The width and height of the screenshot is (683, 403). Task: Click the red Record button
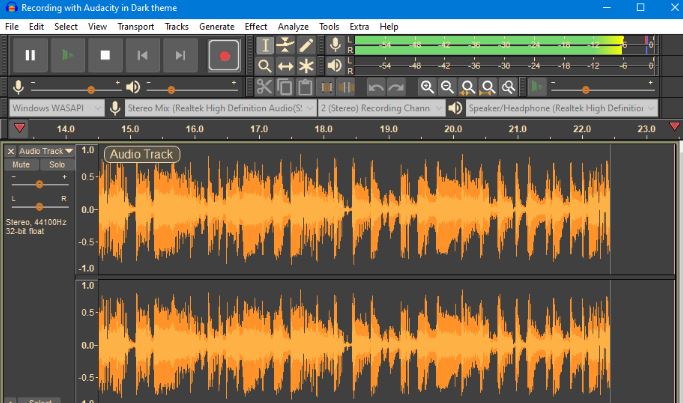click(x=224, y=55)
